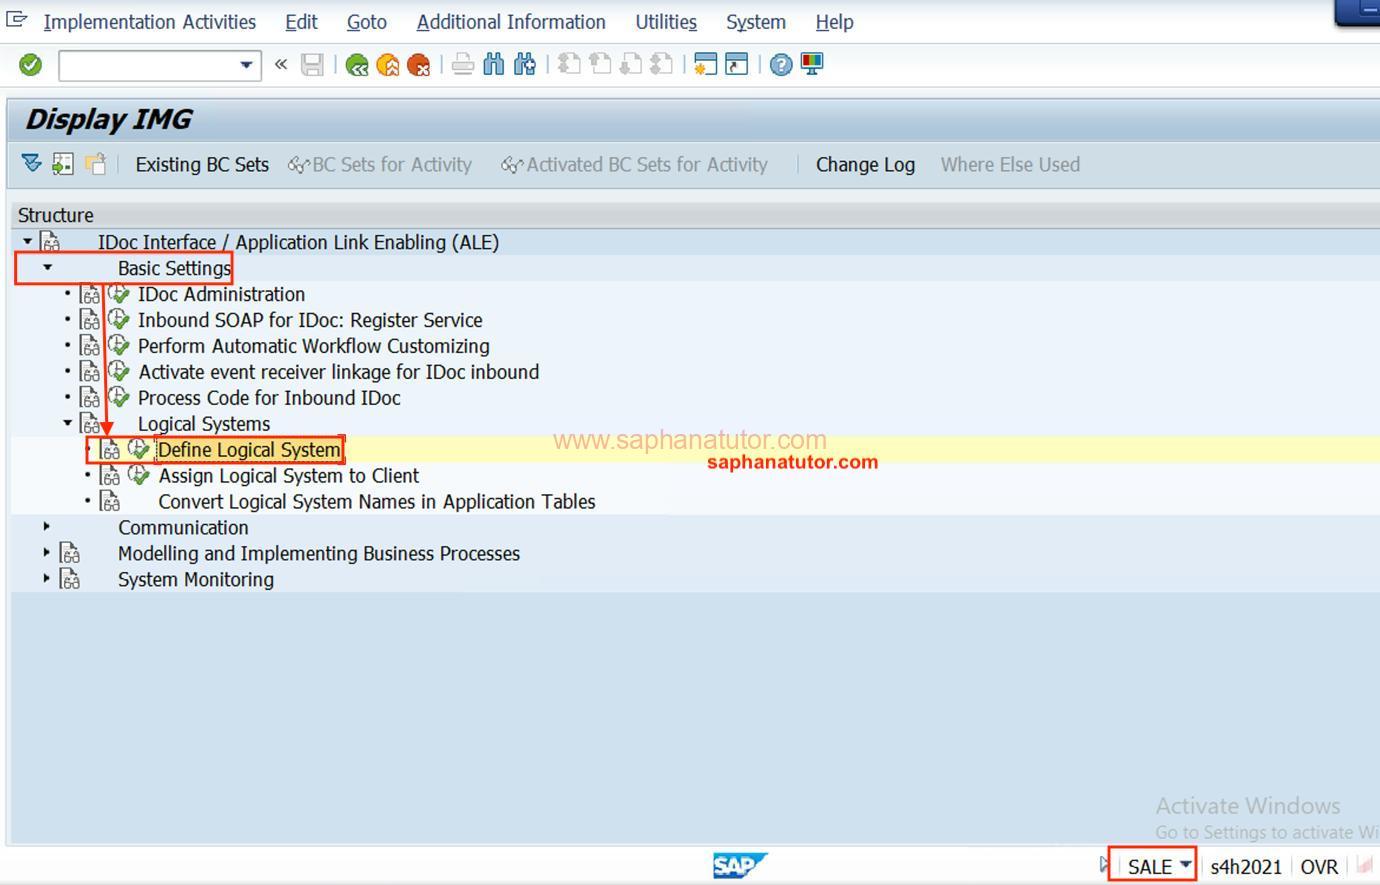Open the Edit menu
Screen dimensions: 1380x885
coord(301,22)
